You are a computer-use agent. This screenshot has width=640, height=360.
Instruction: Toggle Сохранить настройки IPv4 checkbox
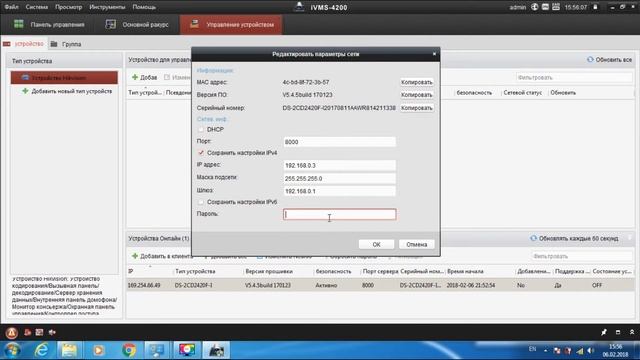[201, 153]
